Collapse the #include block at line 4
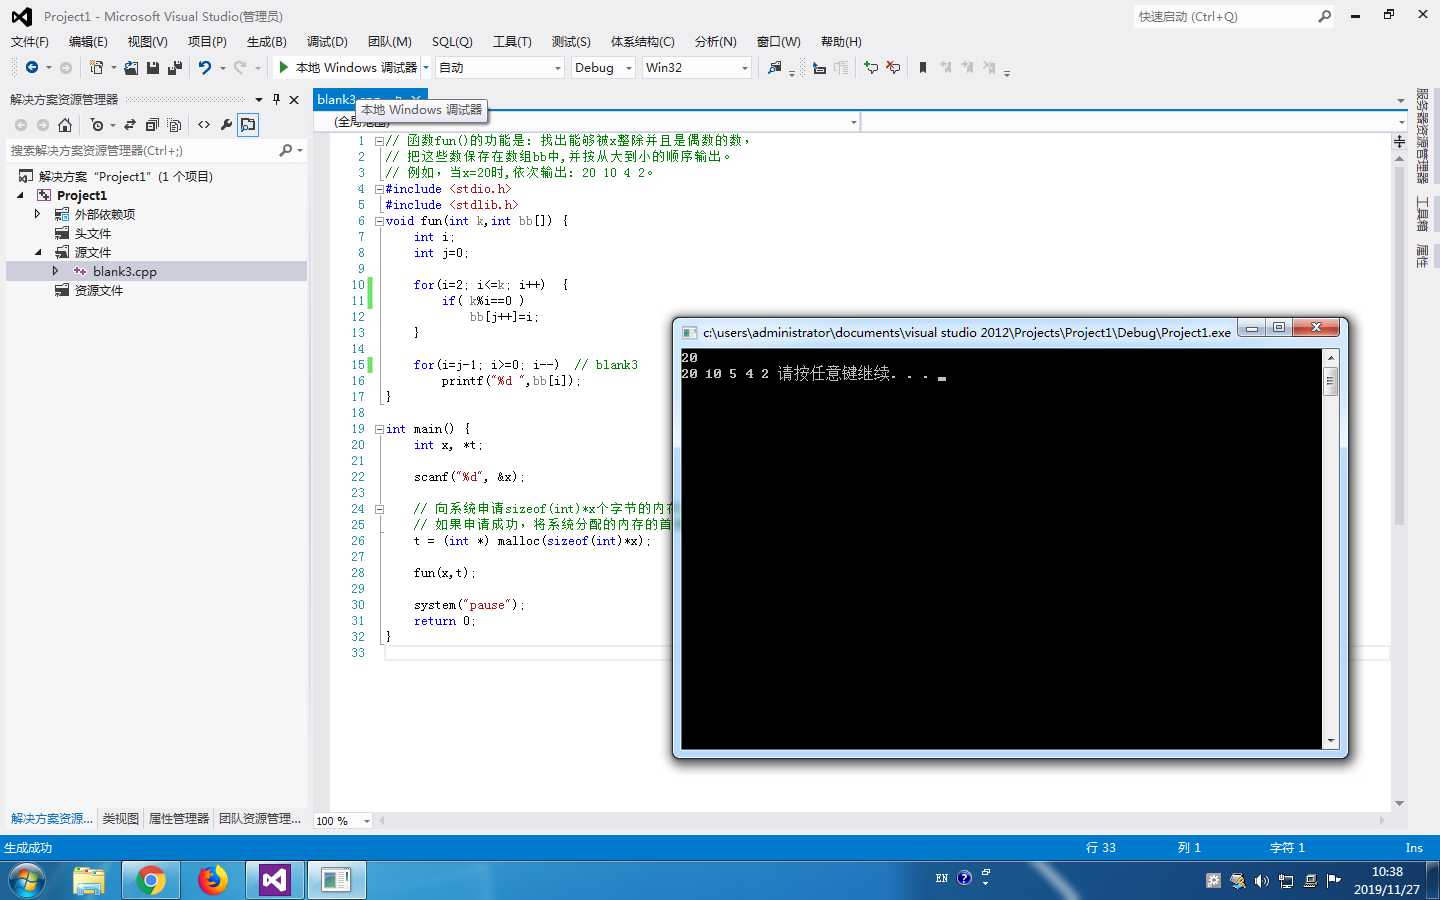 pos(379,189)
